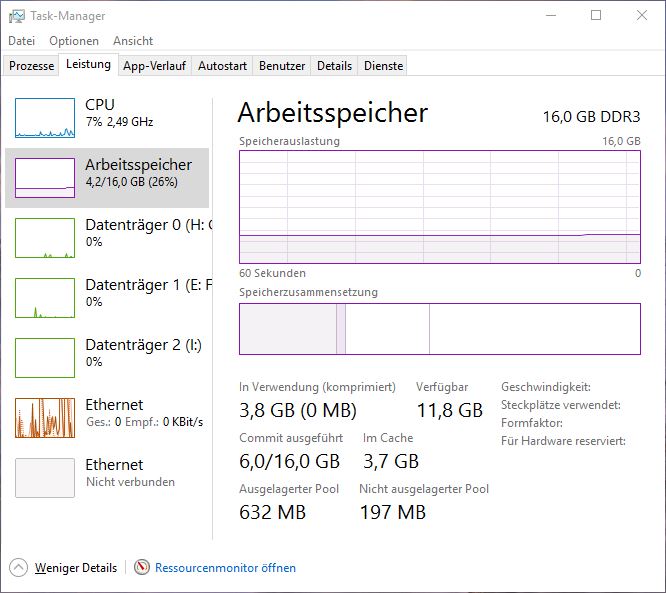The height and width of the screenshot is (593, 666).
Task: Collapse view with Weniger Details arrow
Action: 19,568
